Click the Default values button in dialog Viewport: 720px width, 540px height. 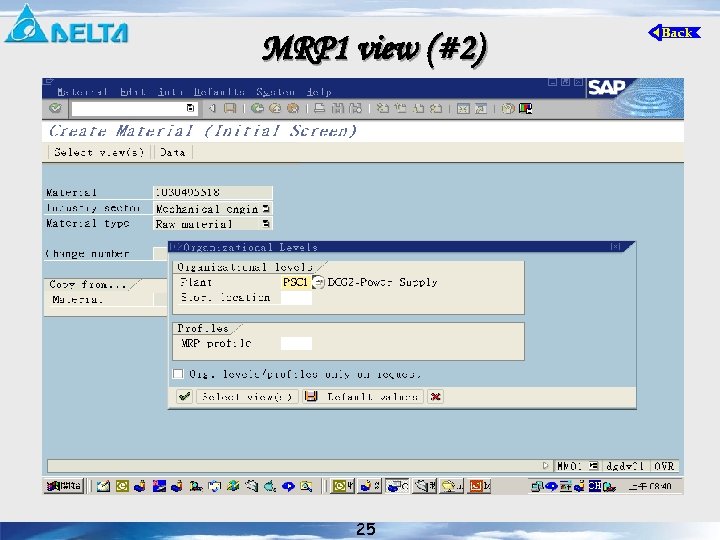(x=363, y=396)
